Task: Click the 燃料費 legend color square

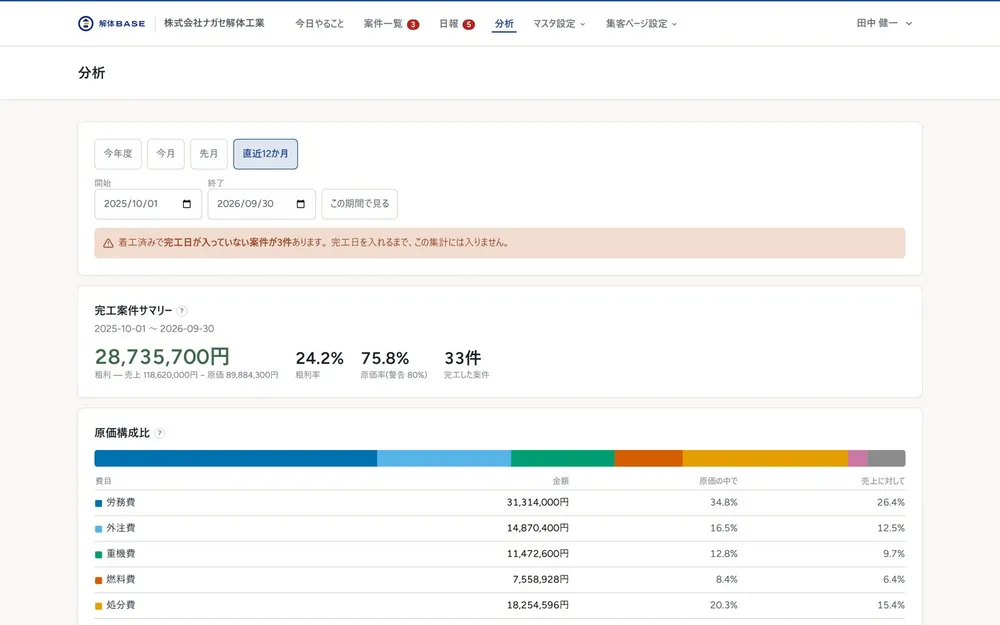Action: (99, 580)
